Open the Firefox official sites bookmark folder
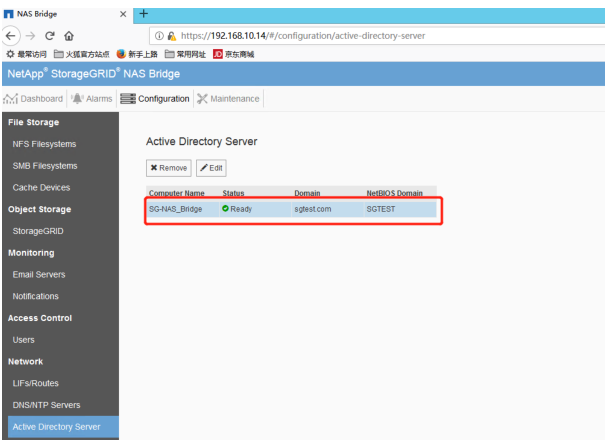Image resolution: width=611 pixels, height=448 pixels. (x=81, y=54)
